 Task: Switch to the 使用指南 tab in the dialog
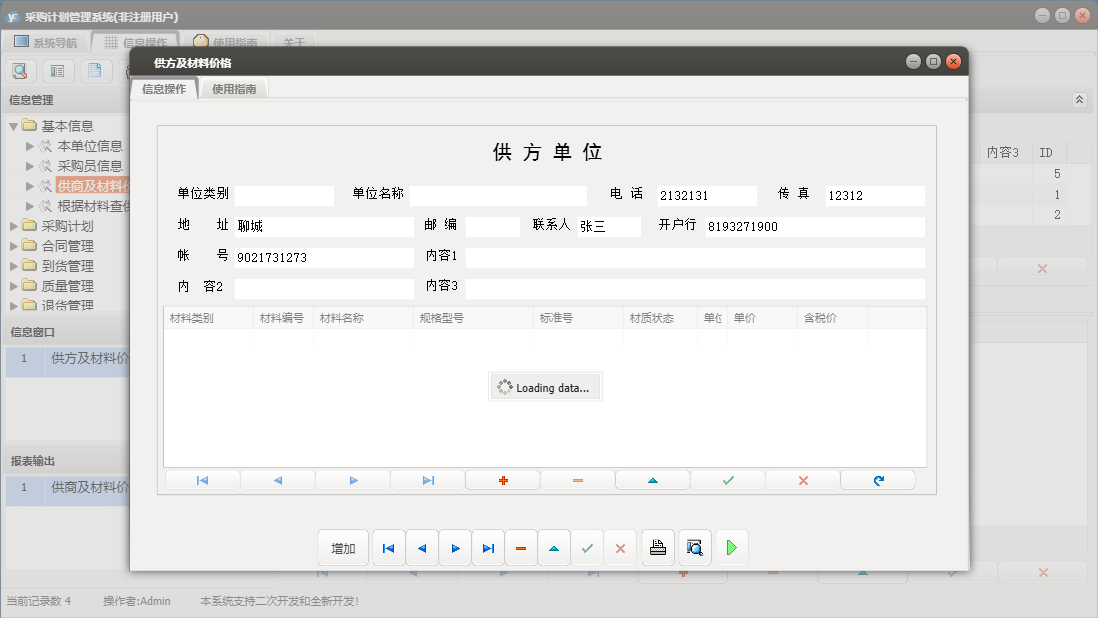coord(233,87)
